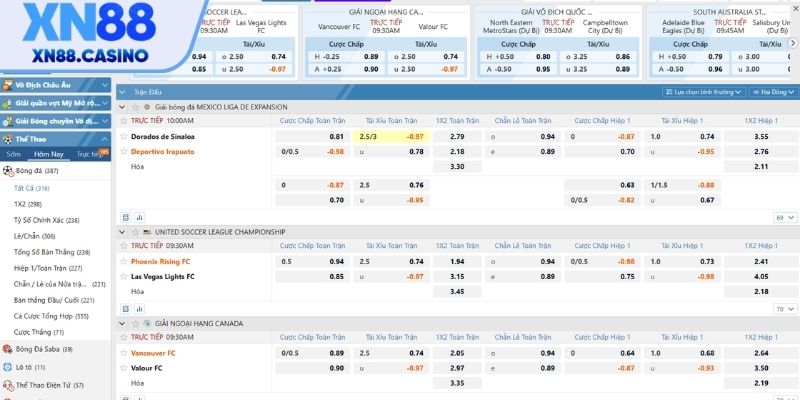Image resolution: width=800 pixels, height=400 pixels.
Task: Favorite the United Soccer League Championship star
Action: click(135, 231)
